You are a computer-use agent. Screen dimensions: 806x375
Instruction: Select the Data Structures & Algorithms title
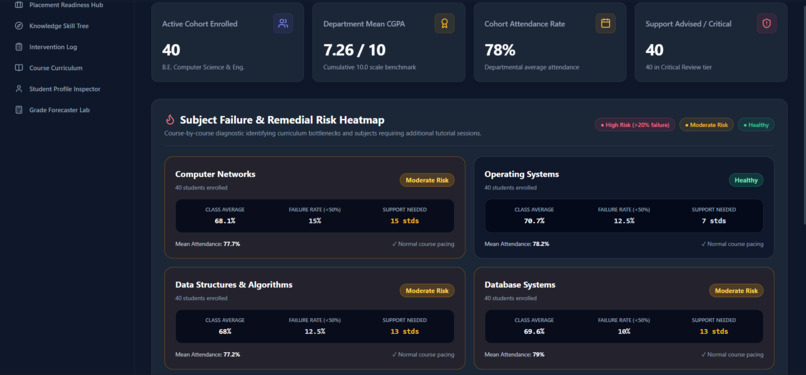point(233,285)
